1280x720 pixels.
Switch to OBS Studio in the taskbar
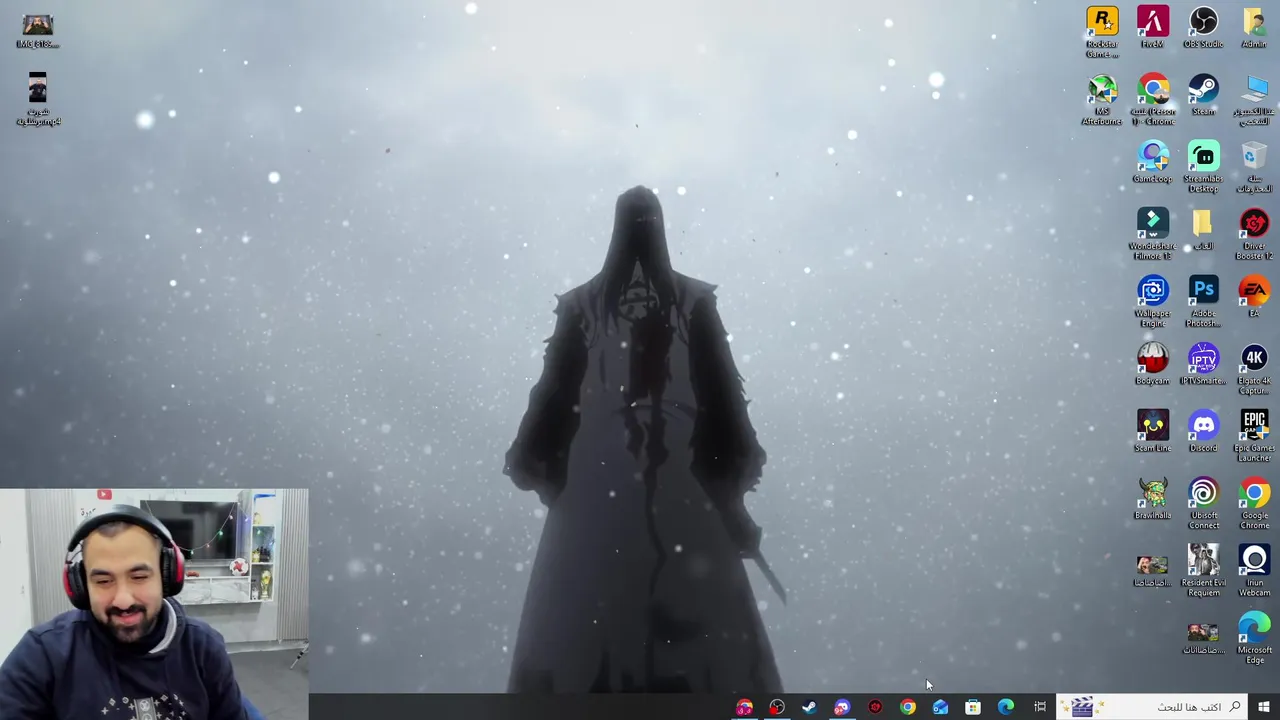777,707
